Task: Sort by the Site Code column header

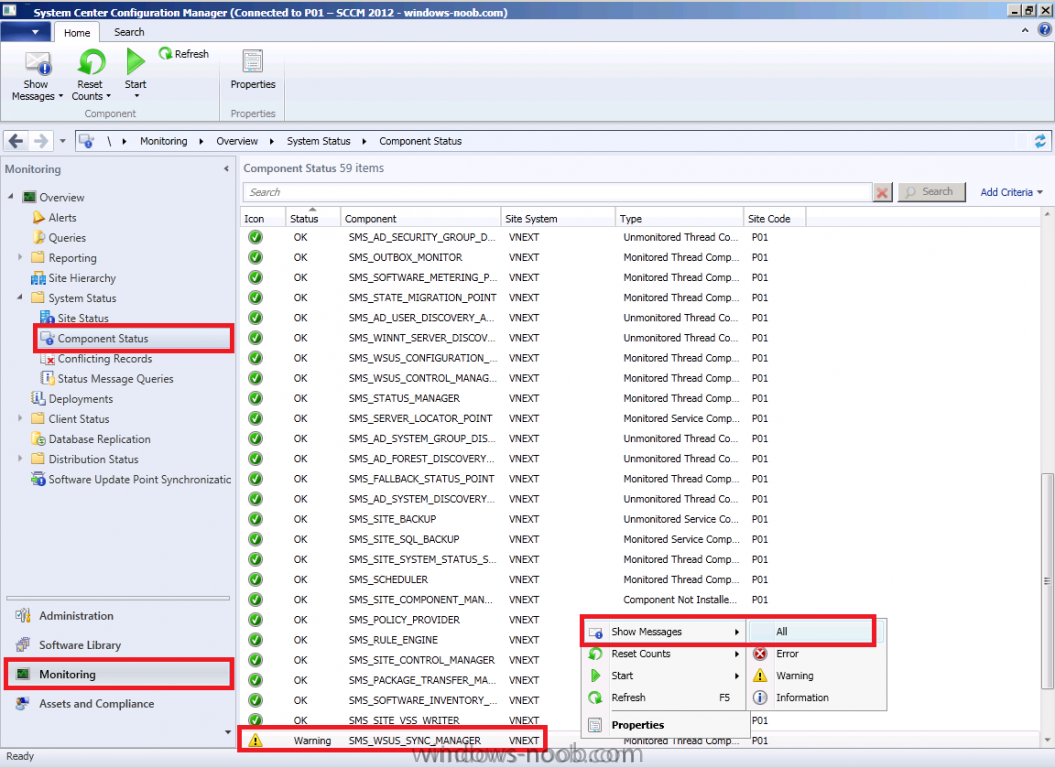Action: click(774, 219)
